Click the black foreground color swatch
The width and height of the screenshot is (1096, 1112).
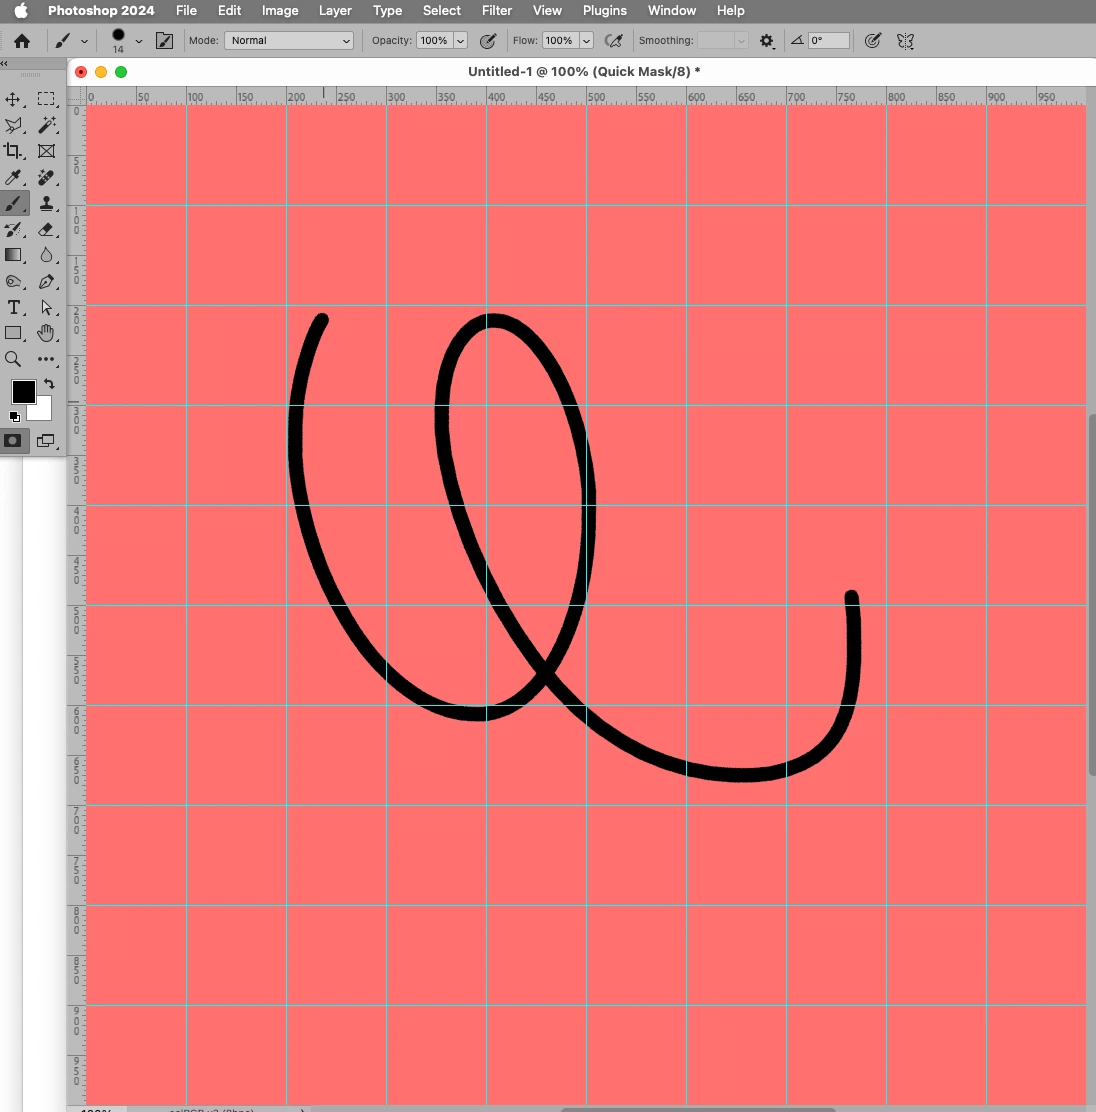click(x=21, y=390)
